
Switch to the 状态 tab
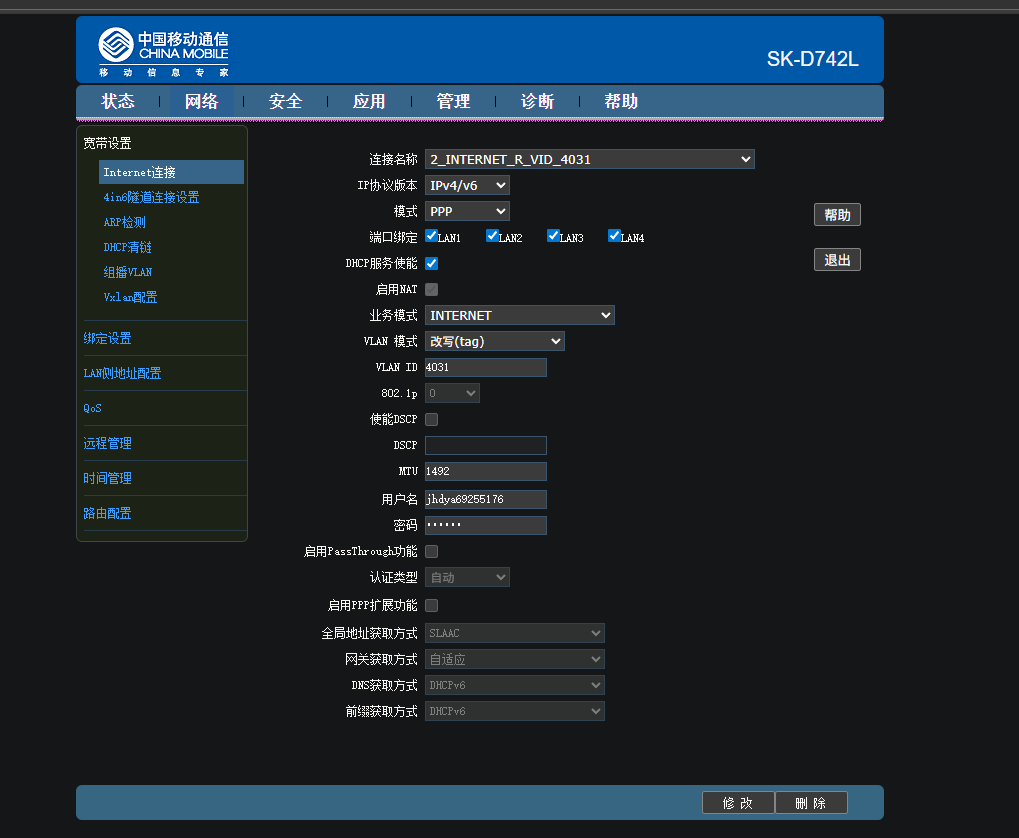pyautogui.click(x=118, y=101)
